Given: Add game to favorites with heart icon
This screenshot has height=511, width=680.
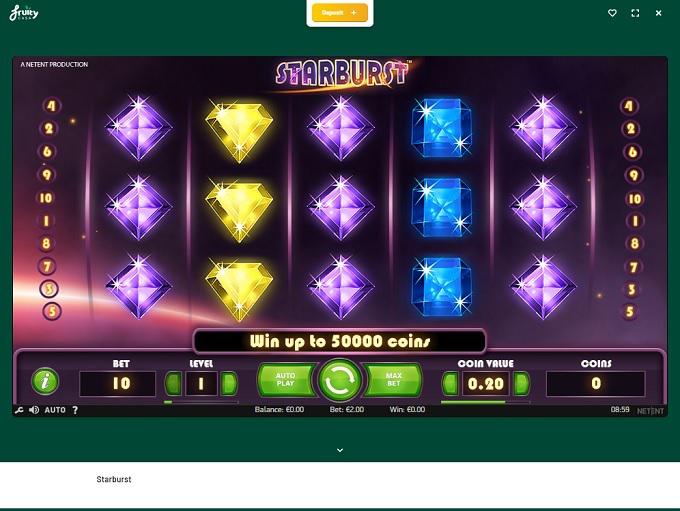Looking at the screenshot, I should pos(612,13).
